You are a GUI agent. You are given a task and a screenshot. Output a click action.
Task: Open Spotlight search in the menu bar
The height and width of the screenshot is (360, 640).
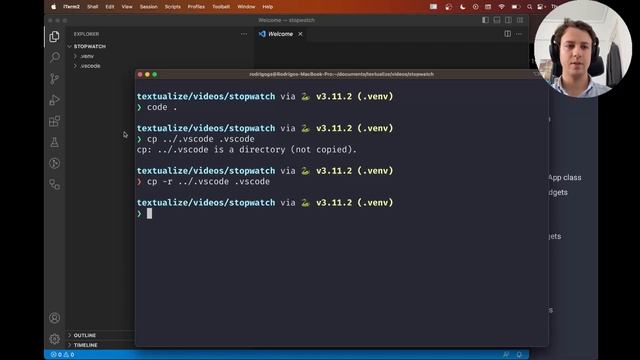(529, 7)
